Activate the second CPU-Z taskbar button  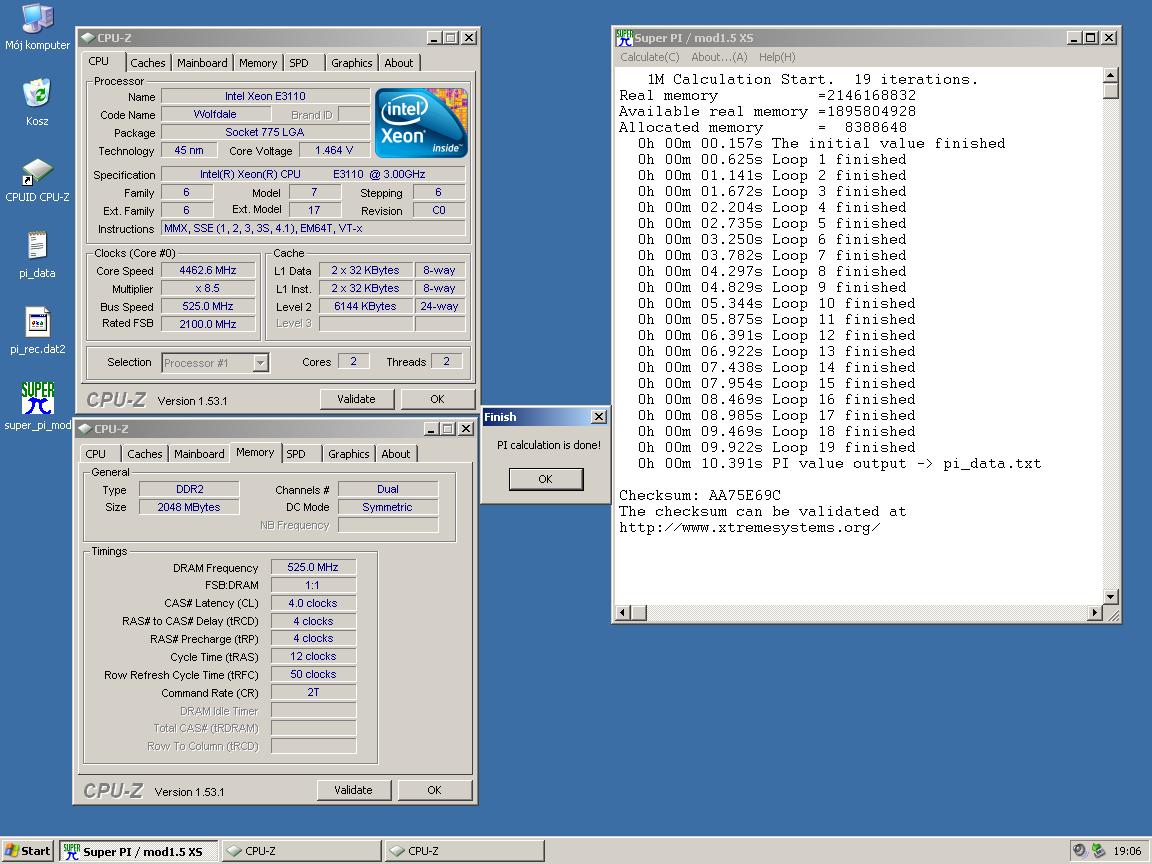(x=464, y=851)
